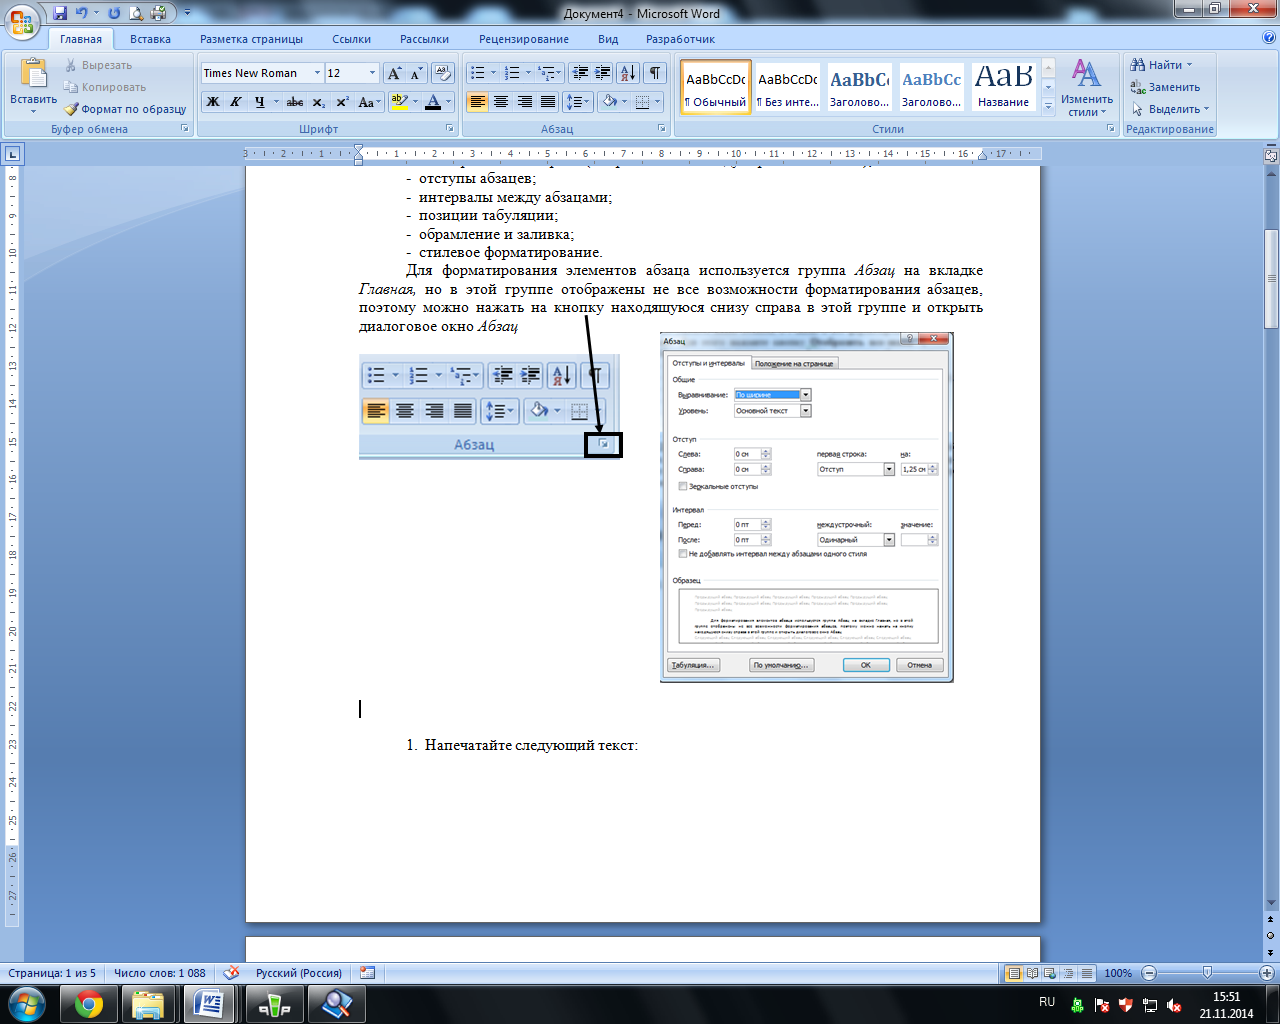
Task: Open the Times New Roman font dropdown
Action: click(318, 73)
